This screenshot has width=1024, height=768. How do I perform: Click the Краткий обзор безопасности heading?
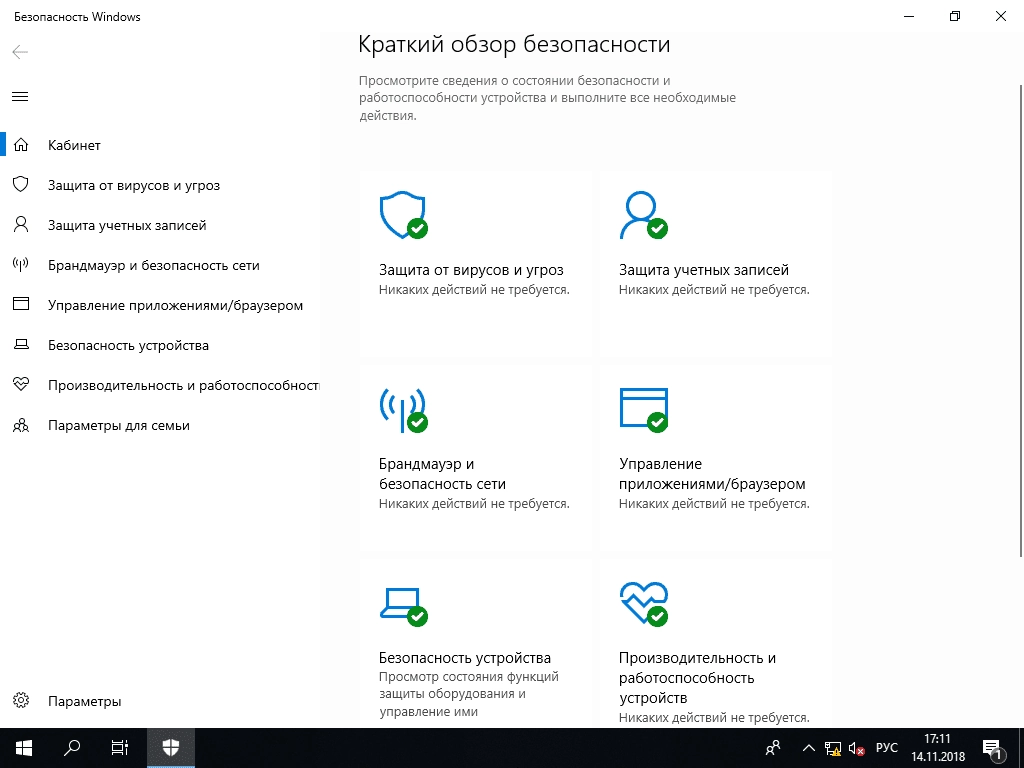pos(514,44)
